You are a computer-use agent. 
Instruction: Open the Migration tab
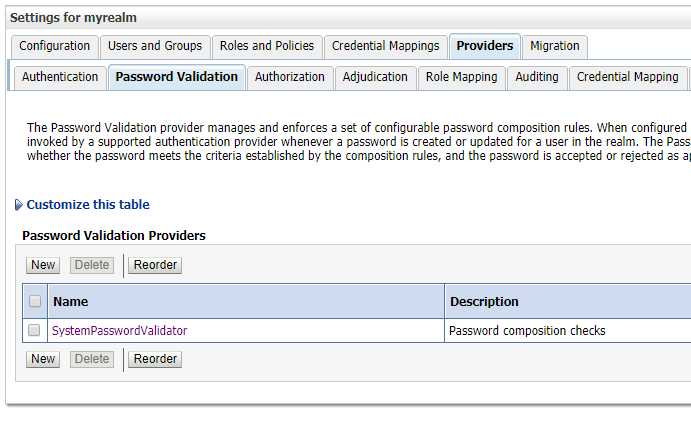[555, 46]
